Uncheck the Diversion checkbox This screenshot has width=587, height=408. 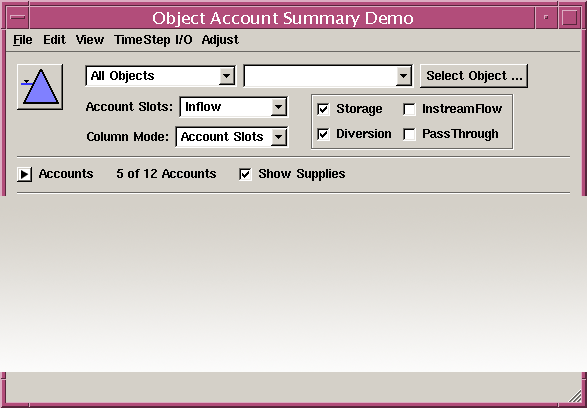click(x=323, y=134)
